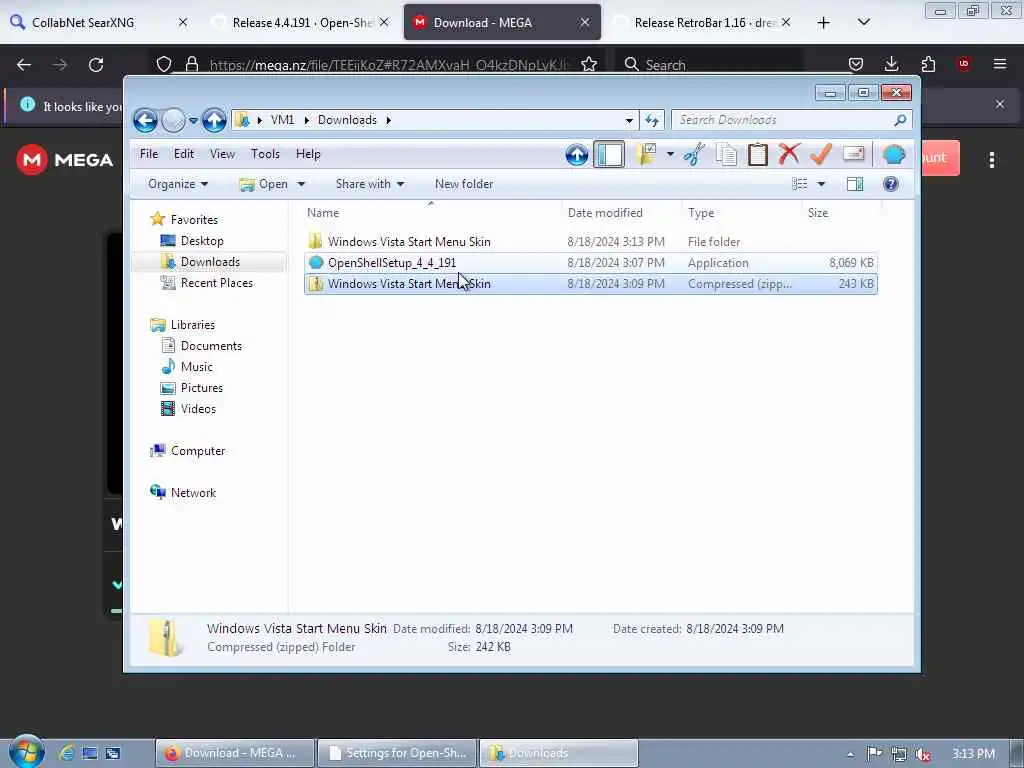
Task: Cut the selection with the scissors icon
Action: (x=695, y=155)
